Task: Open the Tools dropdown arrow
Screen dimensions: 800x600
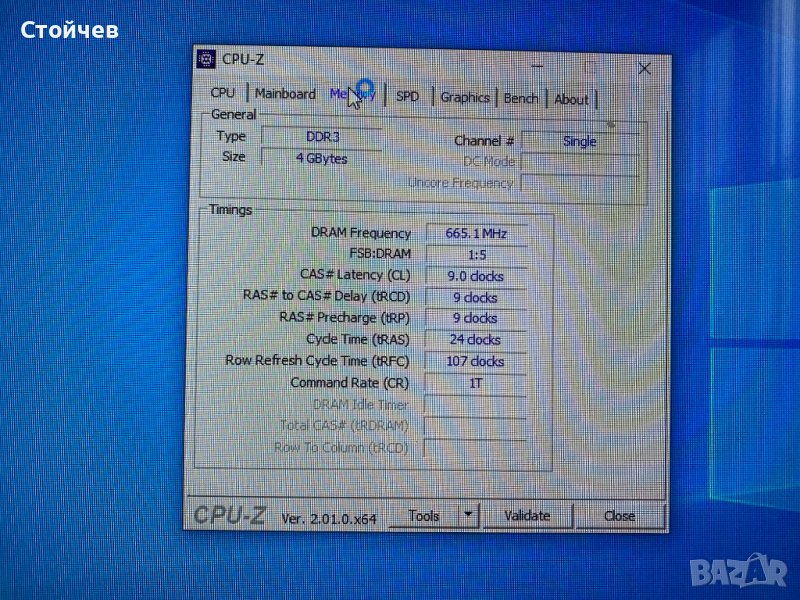Action: [467, 516]
